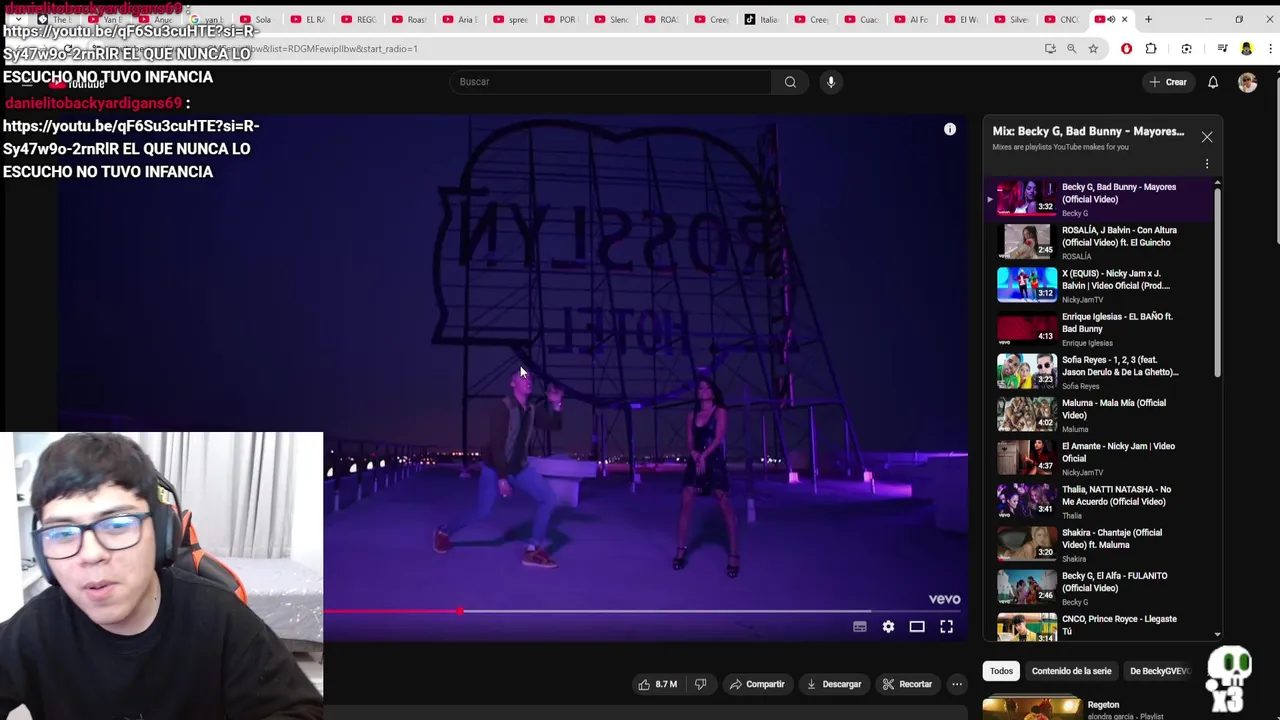Select the De BeckyGVEVO filter chip
Screen dimensions: 1280x720
[x=1159, y=671]
